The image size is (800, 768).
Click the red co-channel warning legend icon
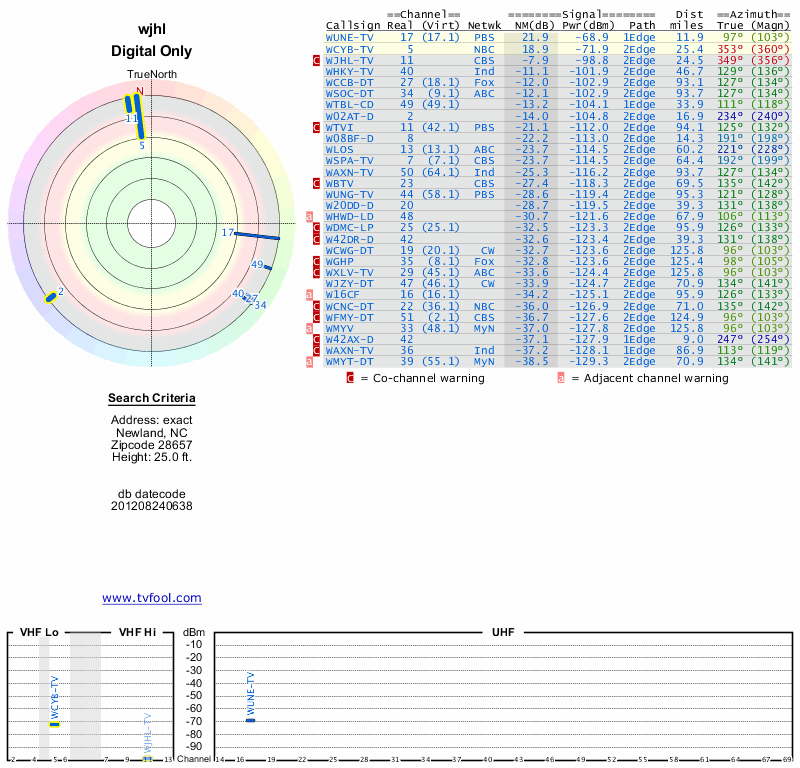pos(350,378)
